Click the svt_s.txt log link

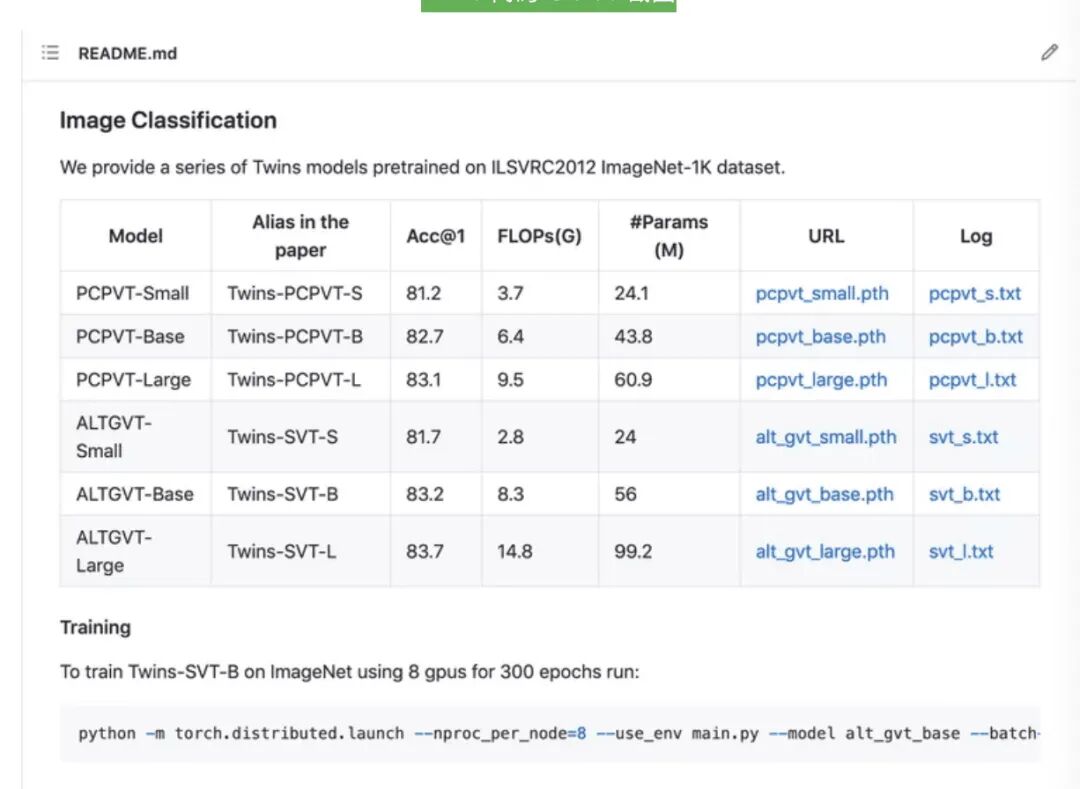[x=963, y=437]
